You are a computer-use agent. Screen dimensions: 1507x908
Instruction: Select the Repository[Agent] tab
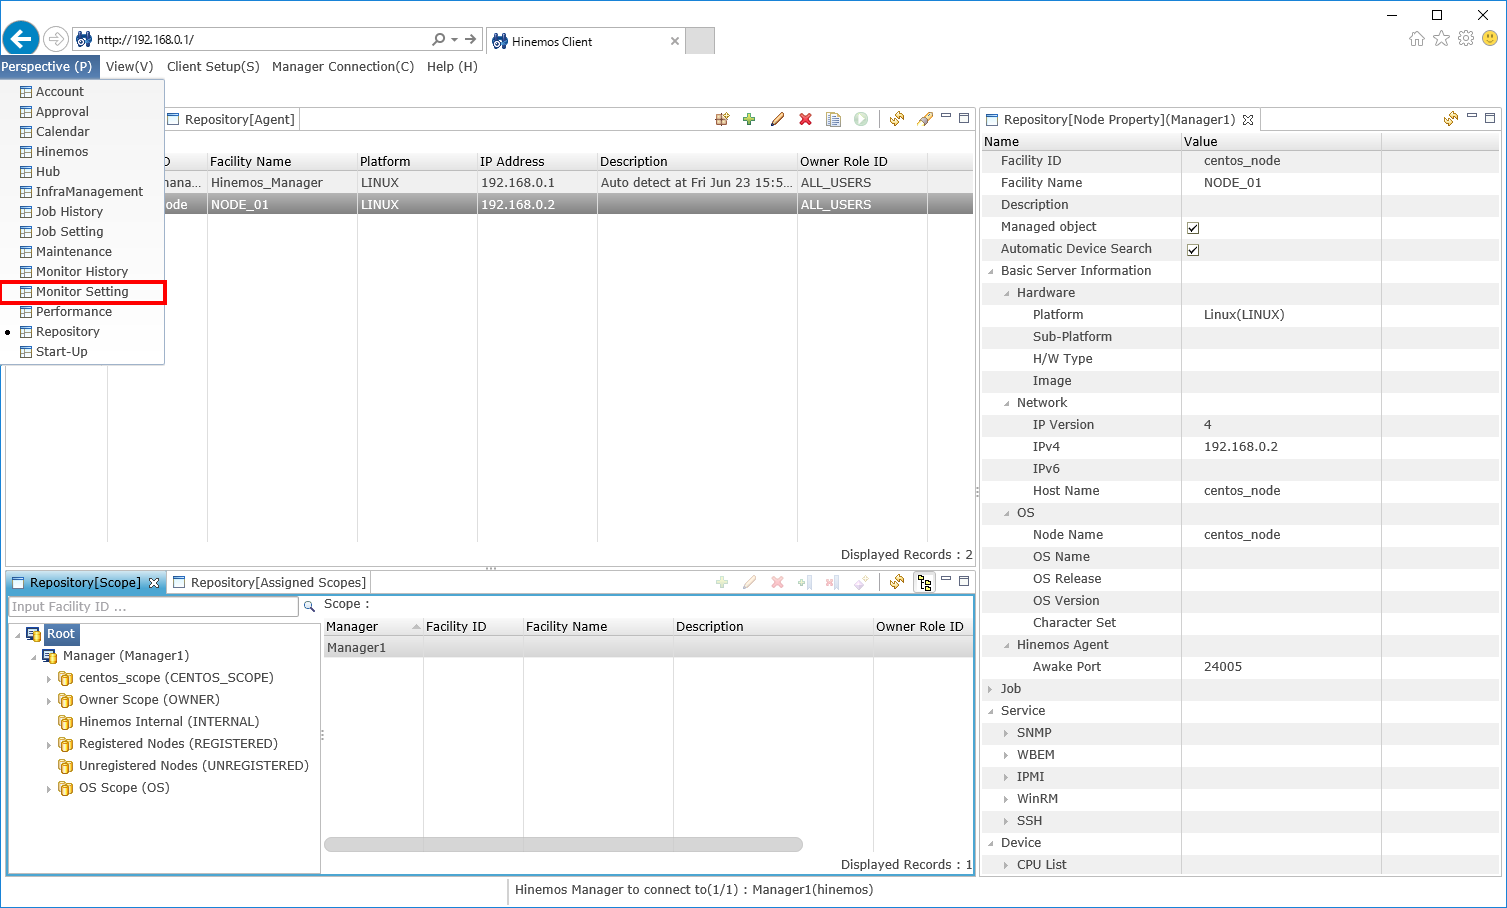pos(232,119)
